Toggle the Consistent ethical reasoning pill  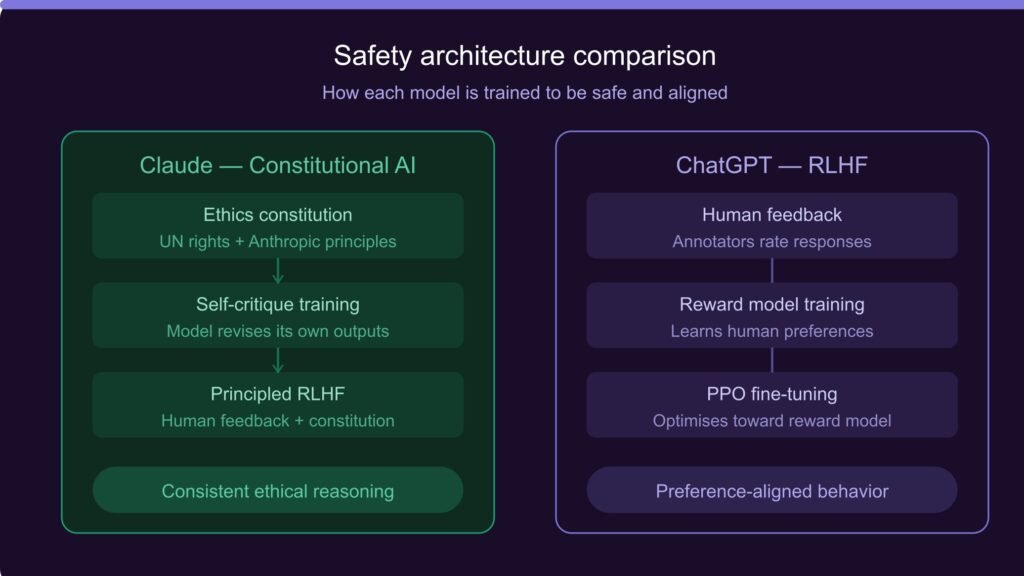point(277,490)
